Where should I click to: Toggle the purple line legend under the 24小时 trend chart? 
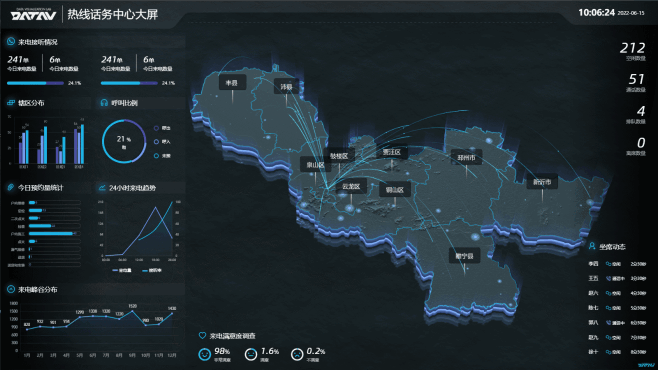[122, 271]
